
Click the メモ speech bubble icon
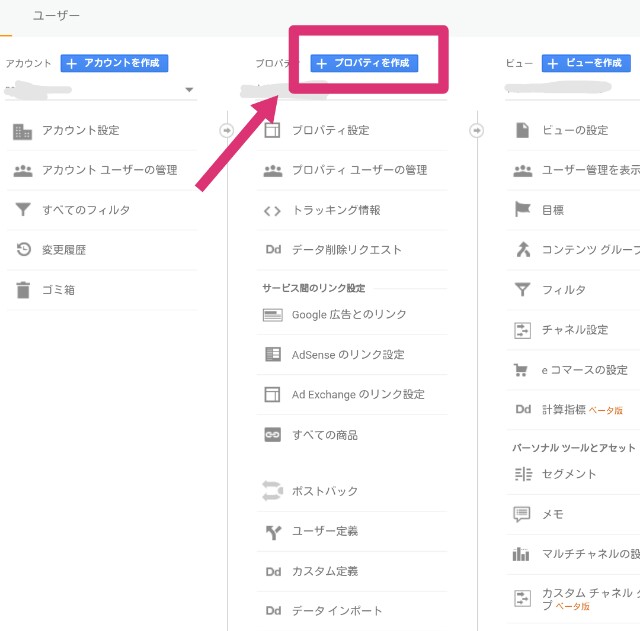point(522,514)
